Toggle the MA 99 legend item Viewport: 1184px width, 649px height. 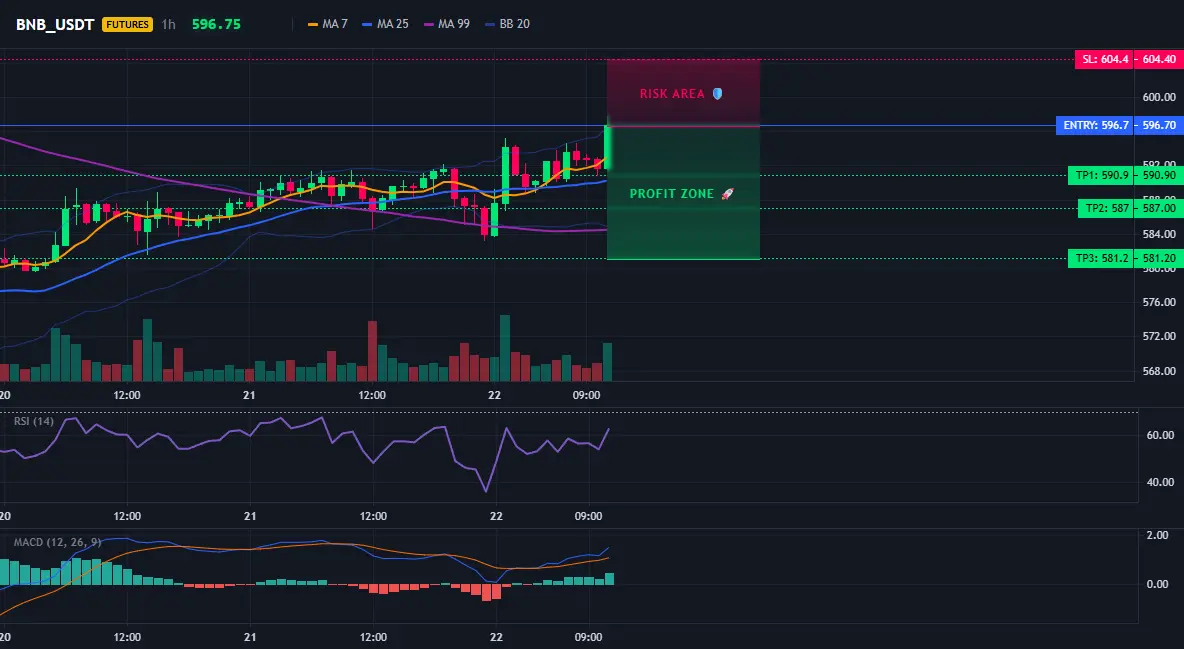(x=447, y=24)
